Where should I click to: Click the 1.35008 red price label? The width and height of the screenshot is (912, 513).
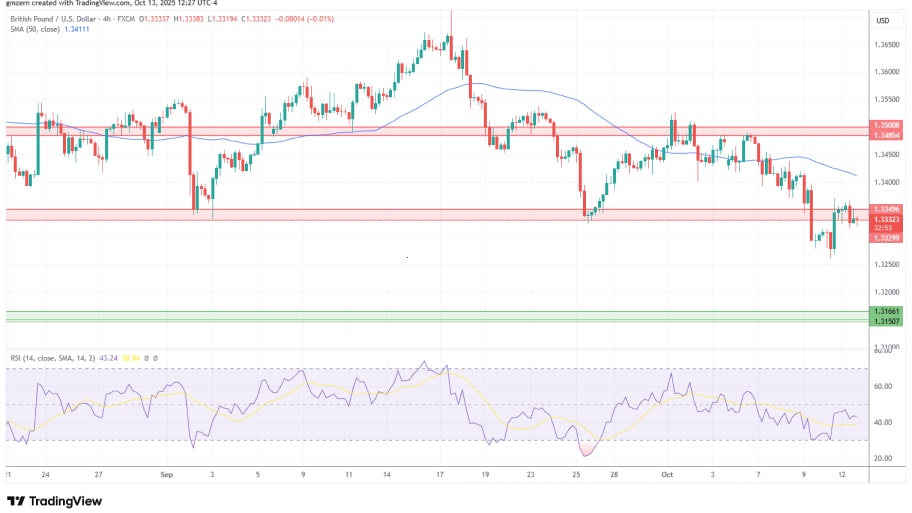886,127
